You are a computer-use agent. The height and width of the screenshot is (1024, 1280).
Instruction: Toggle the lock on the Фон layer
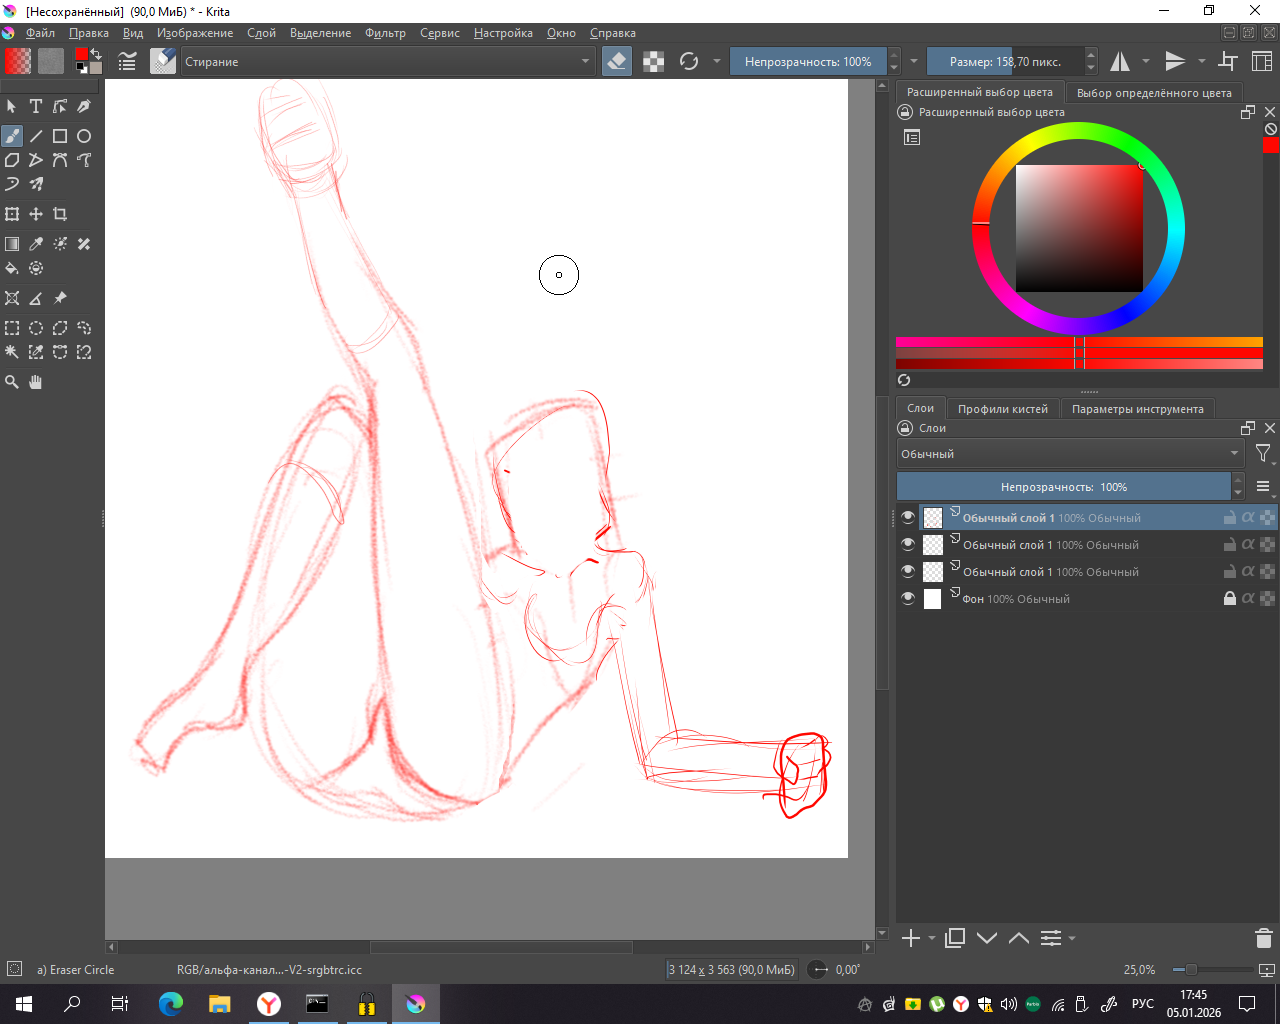1230,598
